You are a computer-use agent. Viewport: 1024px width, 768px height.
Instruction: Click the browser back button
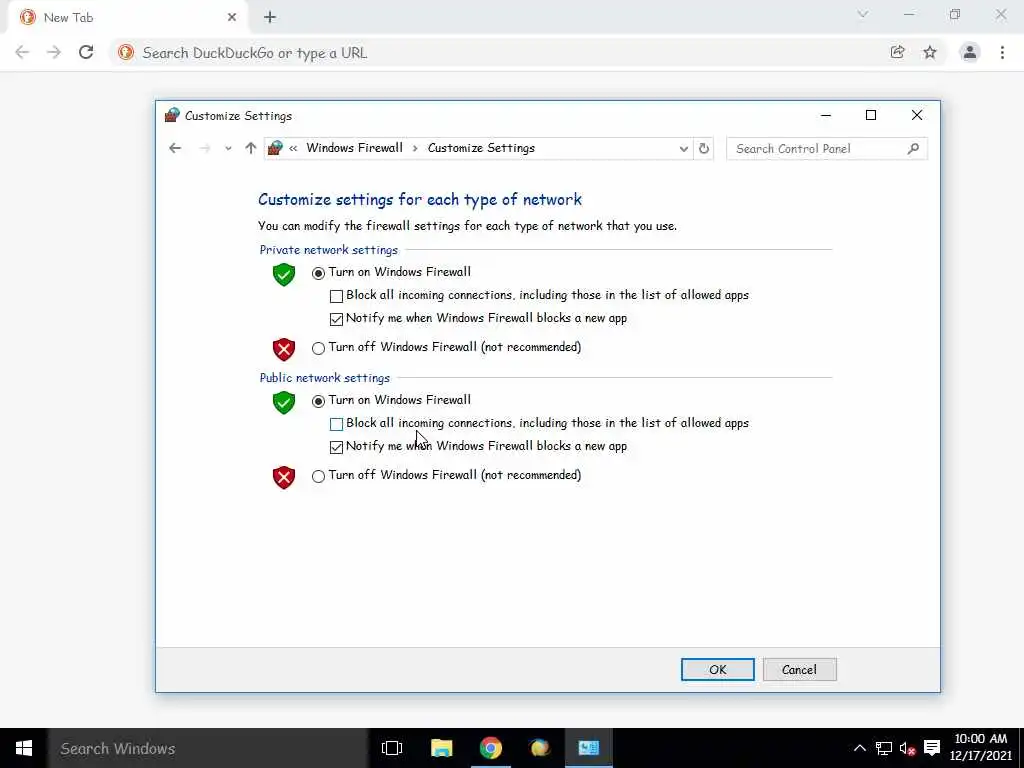pos(22,52)
